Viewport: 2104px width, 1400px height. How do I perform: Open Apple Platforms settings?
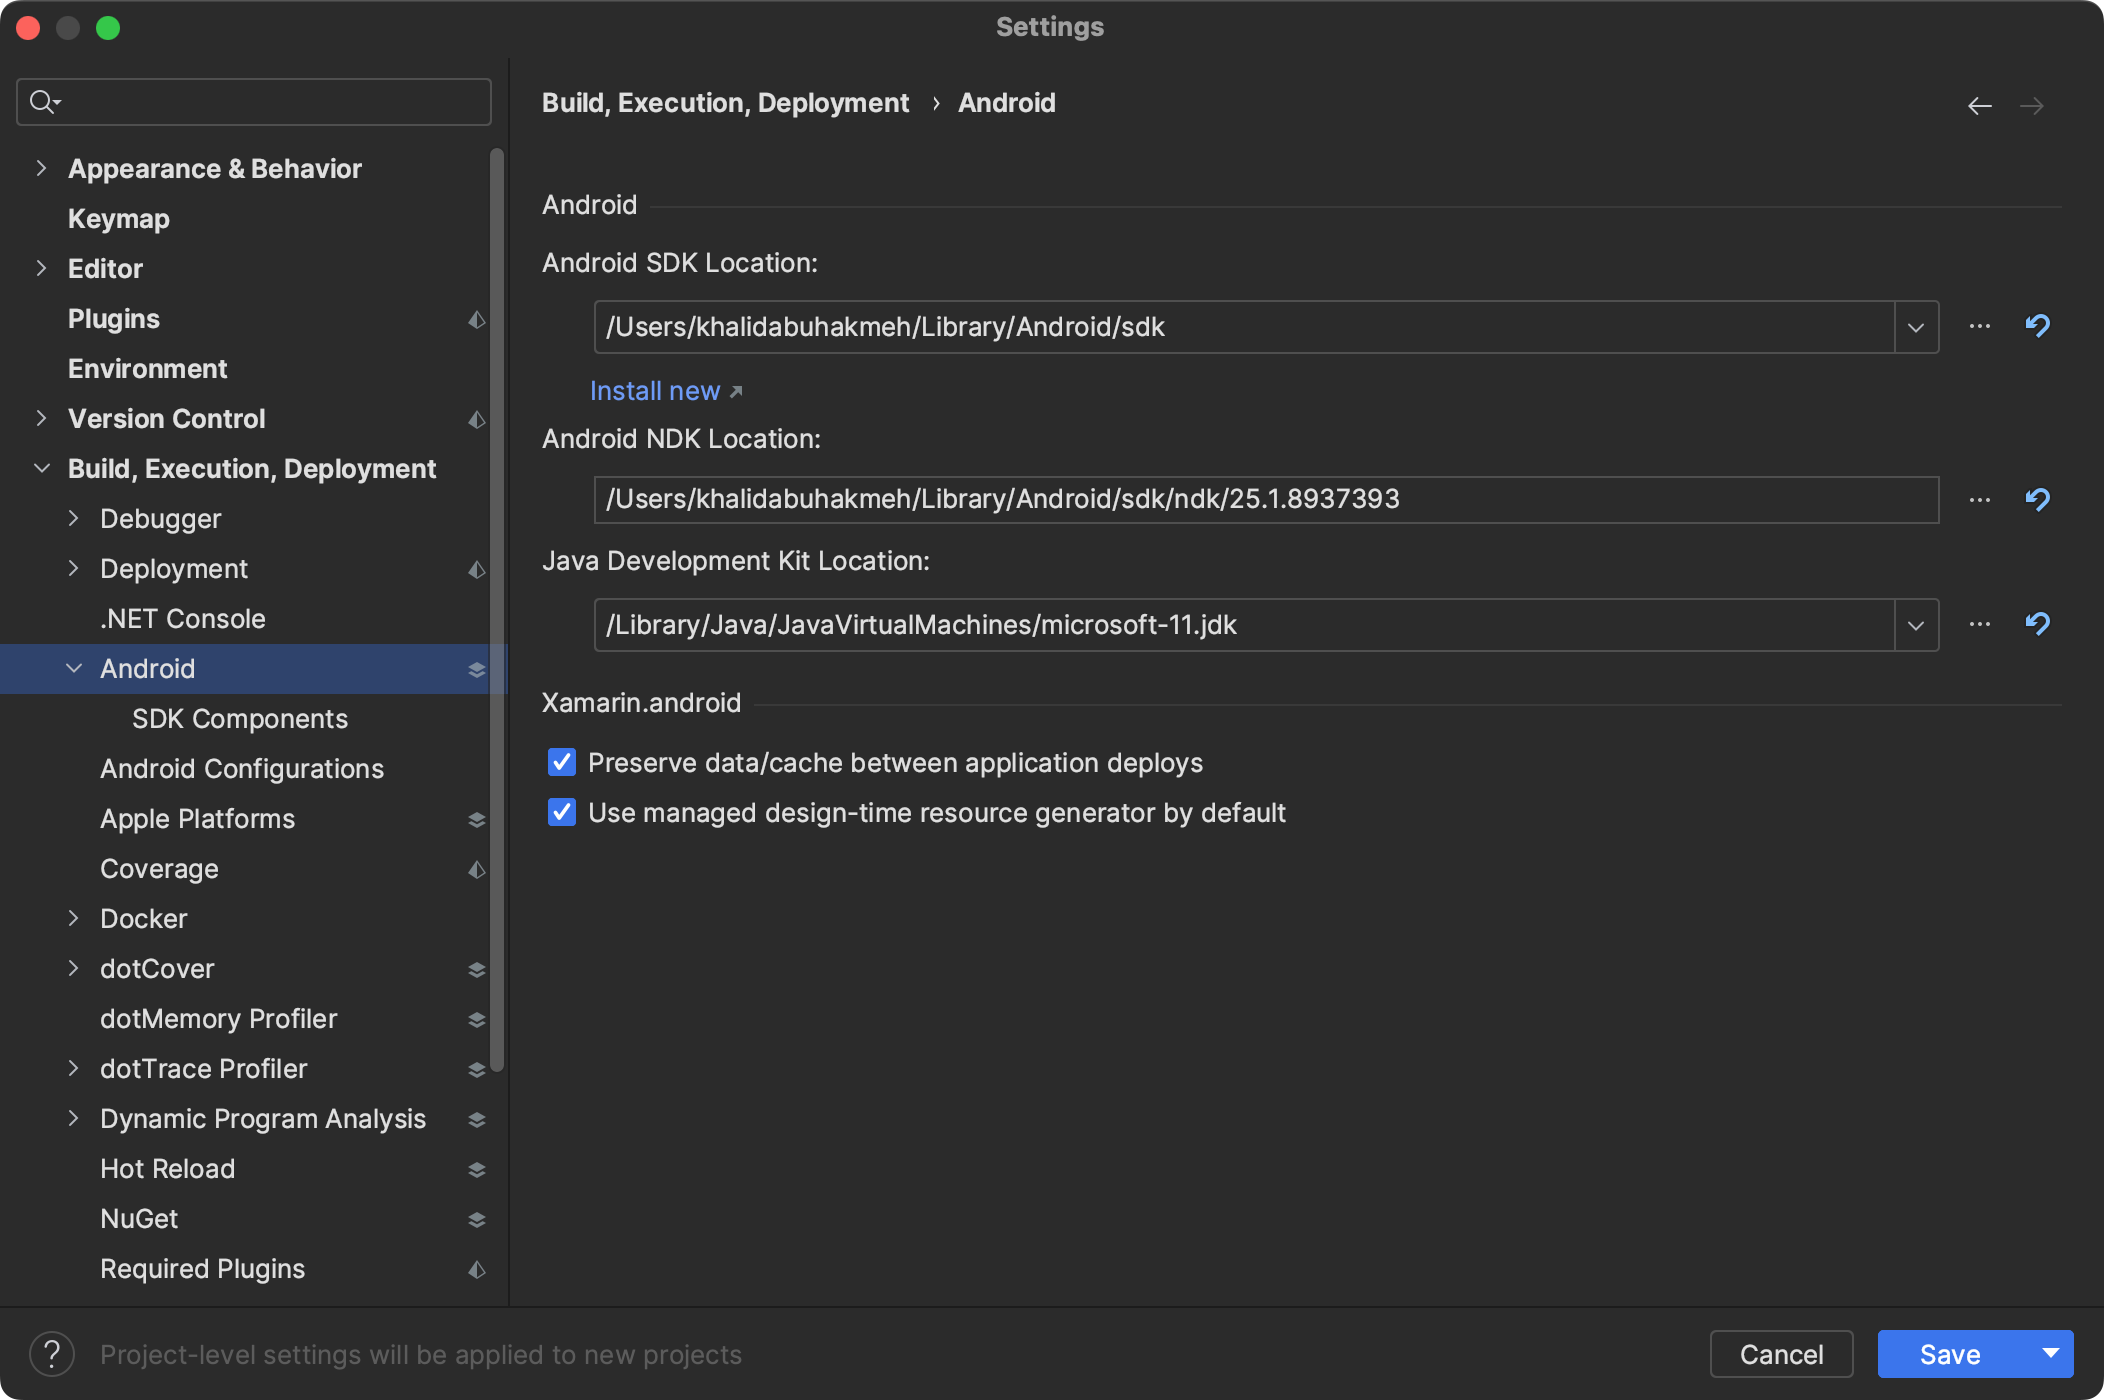(x=198, y=819)
